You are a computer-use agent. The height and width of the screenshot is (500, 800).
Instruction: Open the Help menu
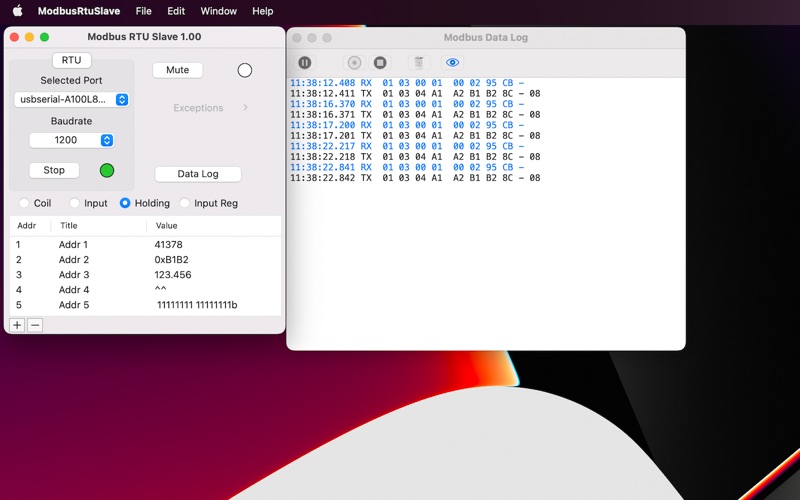(x=263, y=11)
